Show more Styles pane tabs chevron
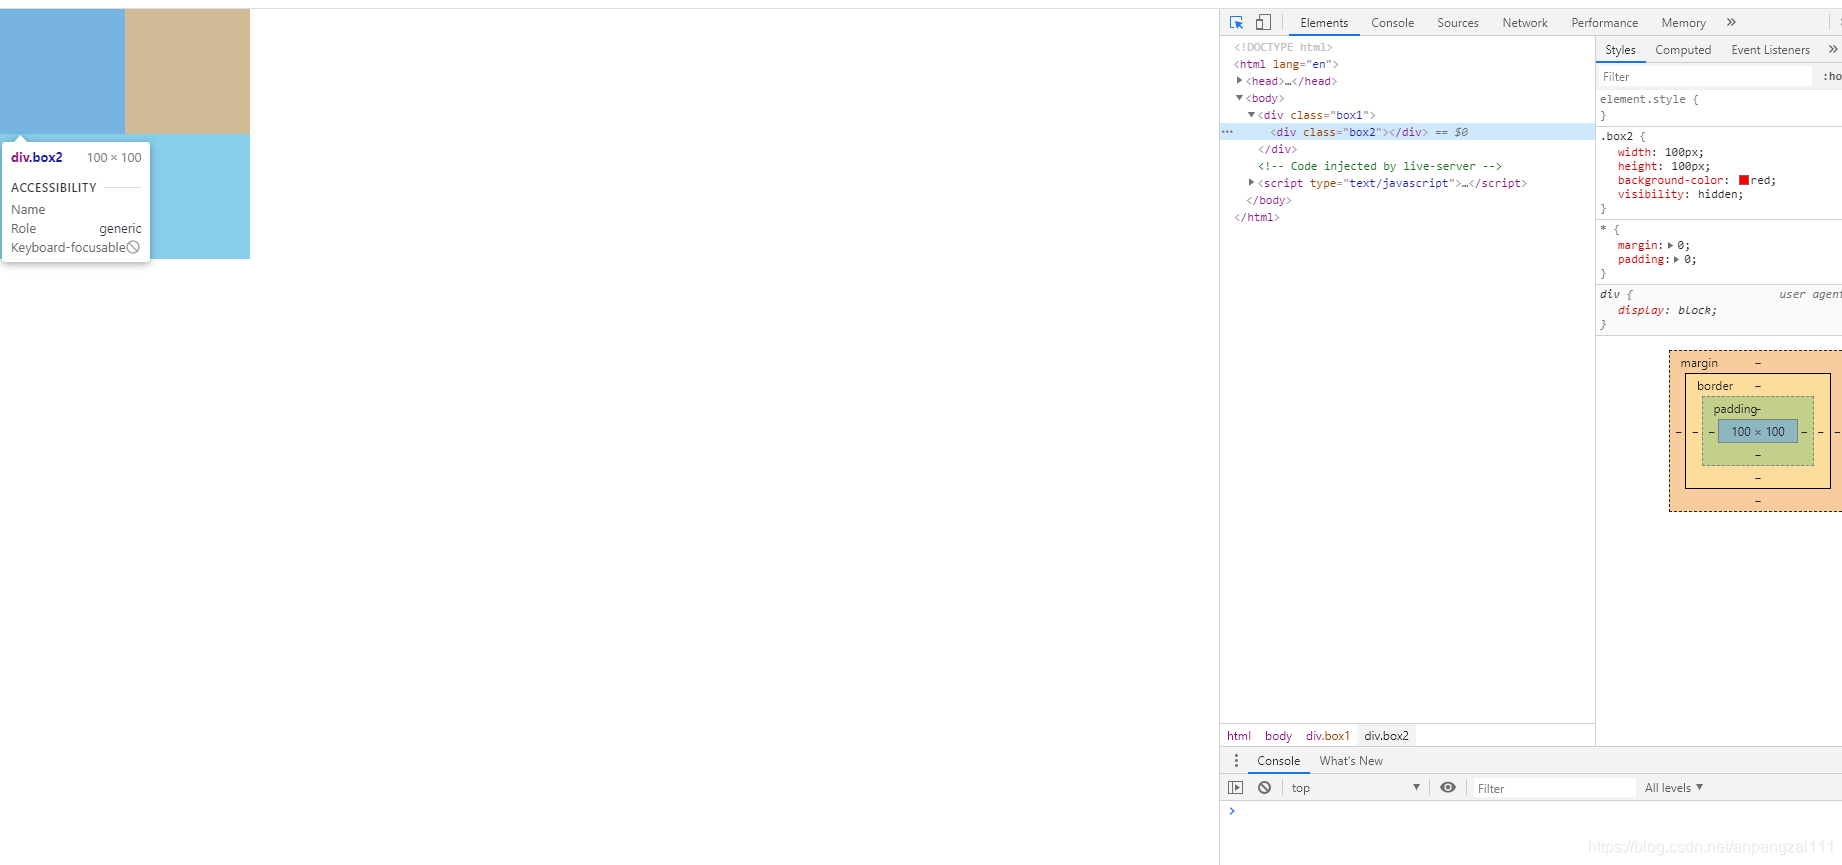 1833,49
